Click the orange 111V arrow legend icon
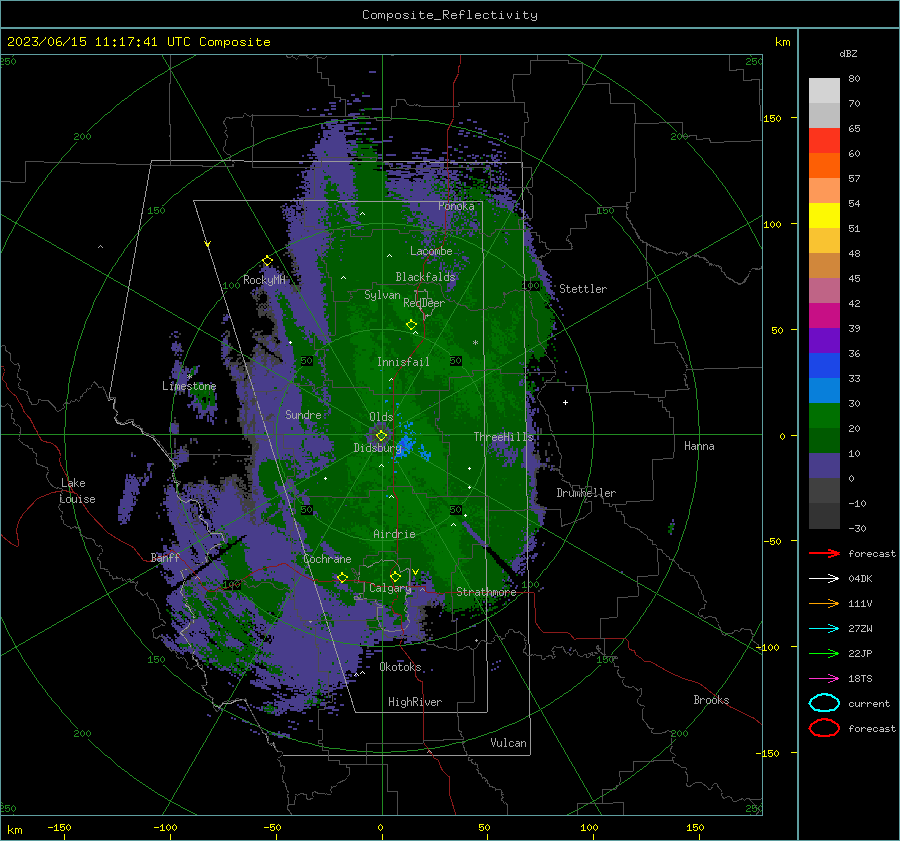The width and height of the screenshot is (900, 841). [x=824, y=603]
